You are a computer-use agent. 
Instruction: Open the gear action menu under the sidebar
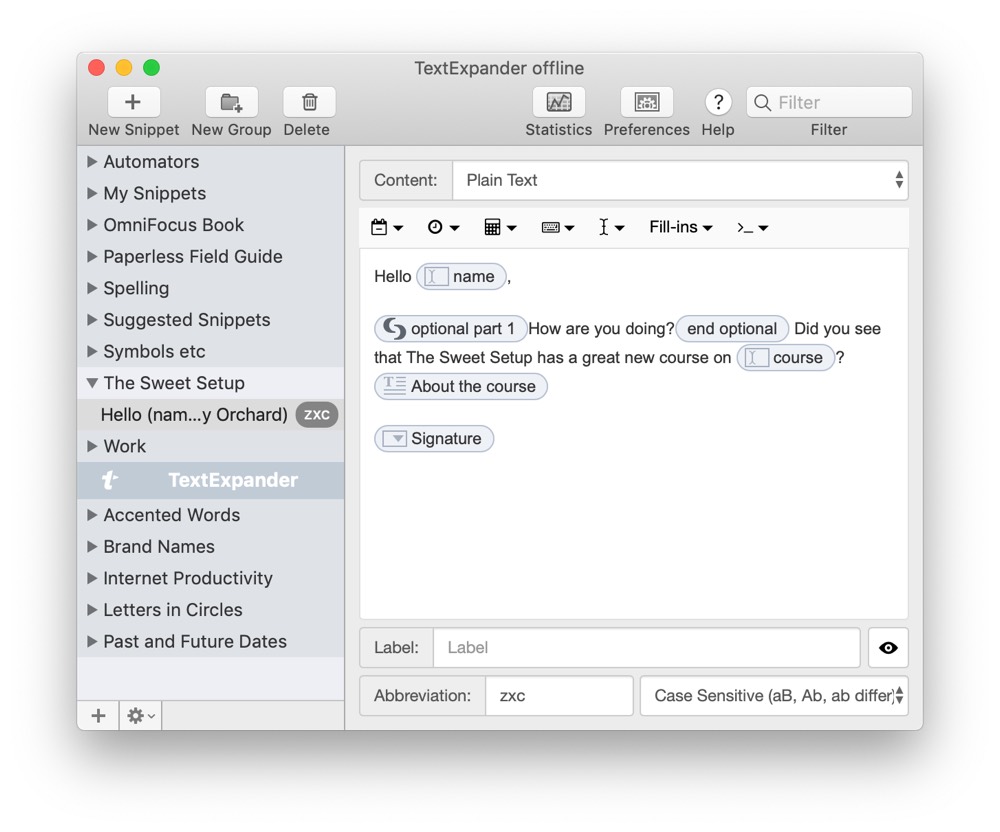[140, 715]
